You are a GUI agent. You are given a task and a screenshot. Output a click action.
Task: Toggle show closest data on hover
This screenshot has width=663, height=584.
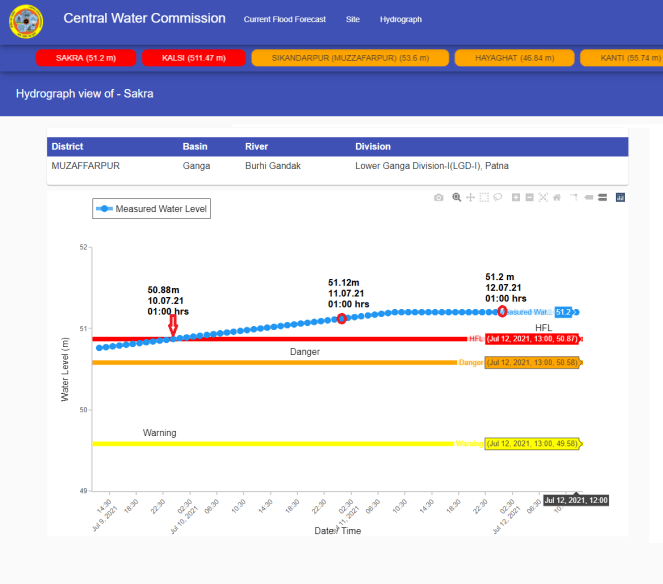coord(589,198)
